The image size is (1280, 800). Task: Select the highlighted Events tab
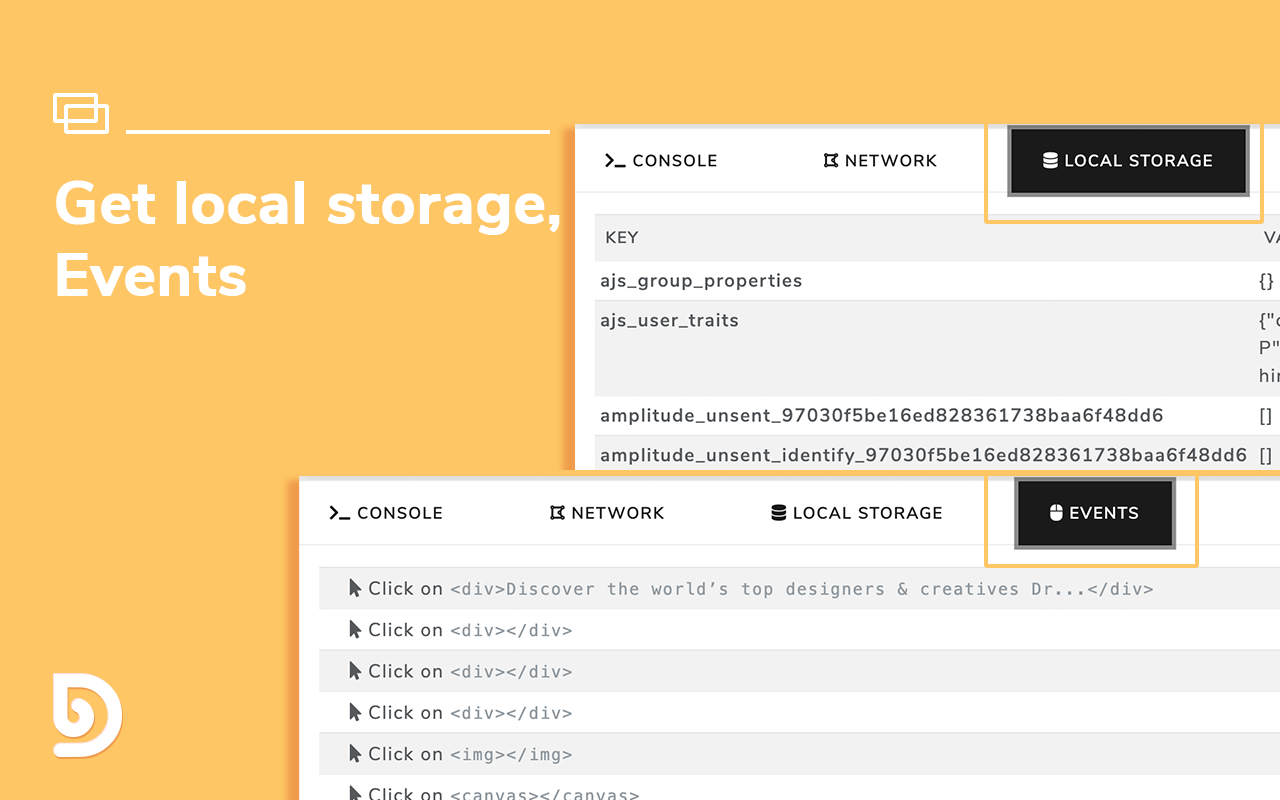click(1094, 513)
